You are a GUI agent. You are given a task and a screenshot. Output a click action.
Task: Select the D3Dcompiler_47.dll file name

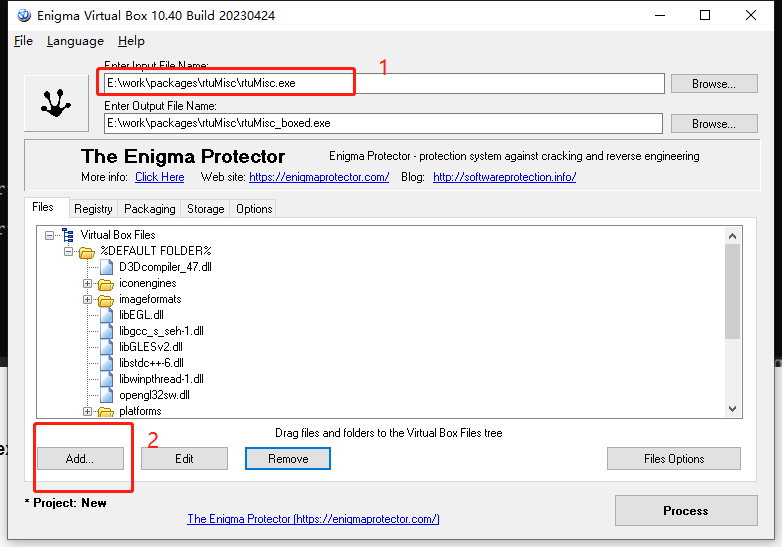tap(165, 267)
